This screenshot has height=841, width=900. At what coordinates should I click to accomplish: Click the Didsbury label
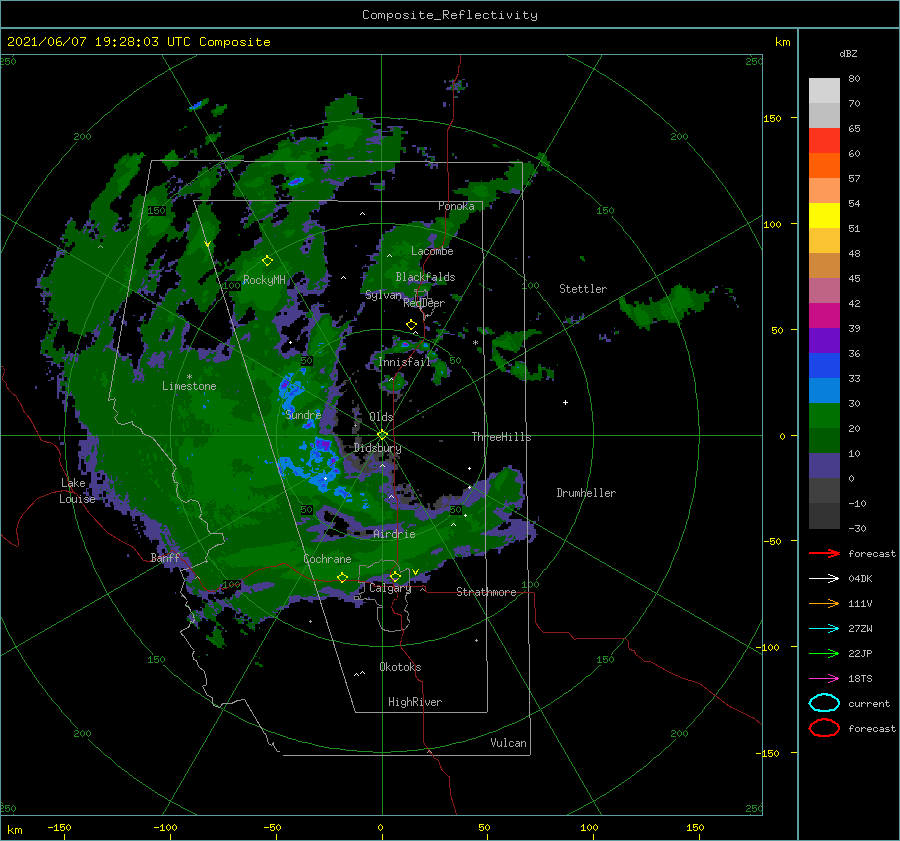coord(378,448)
